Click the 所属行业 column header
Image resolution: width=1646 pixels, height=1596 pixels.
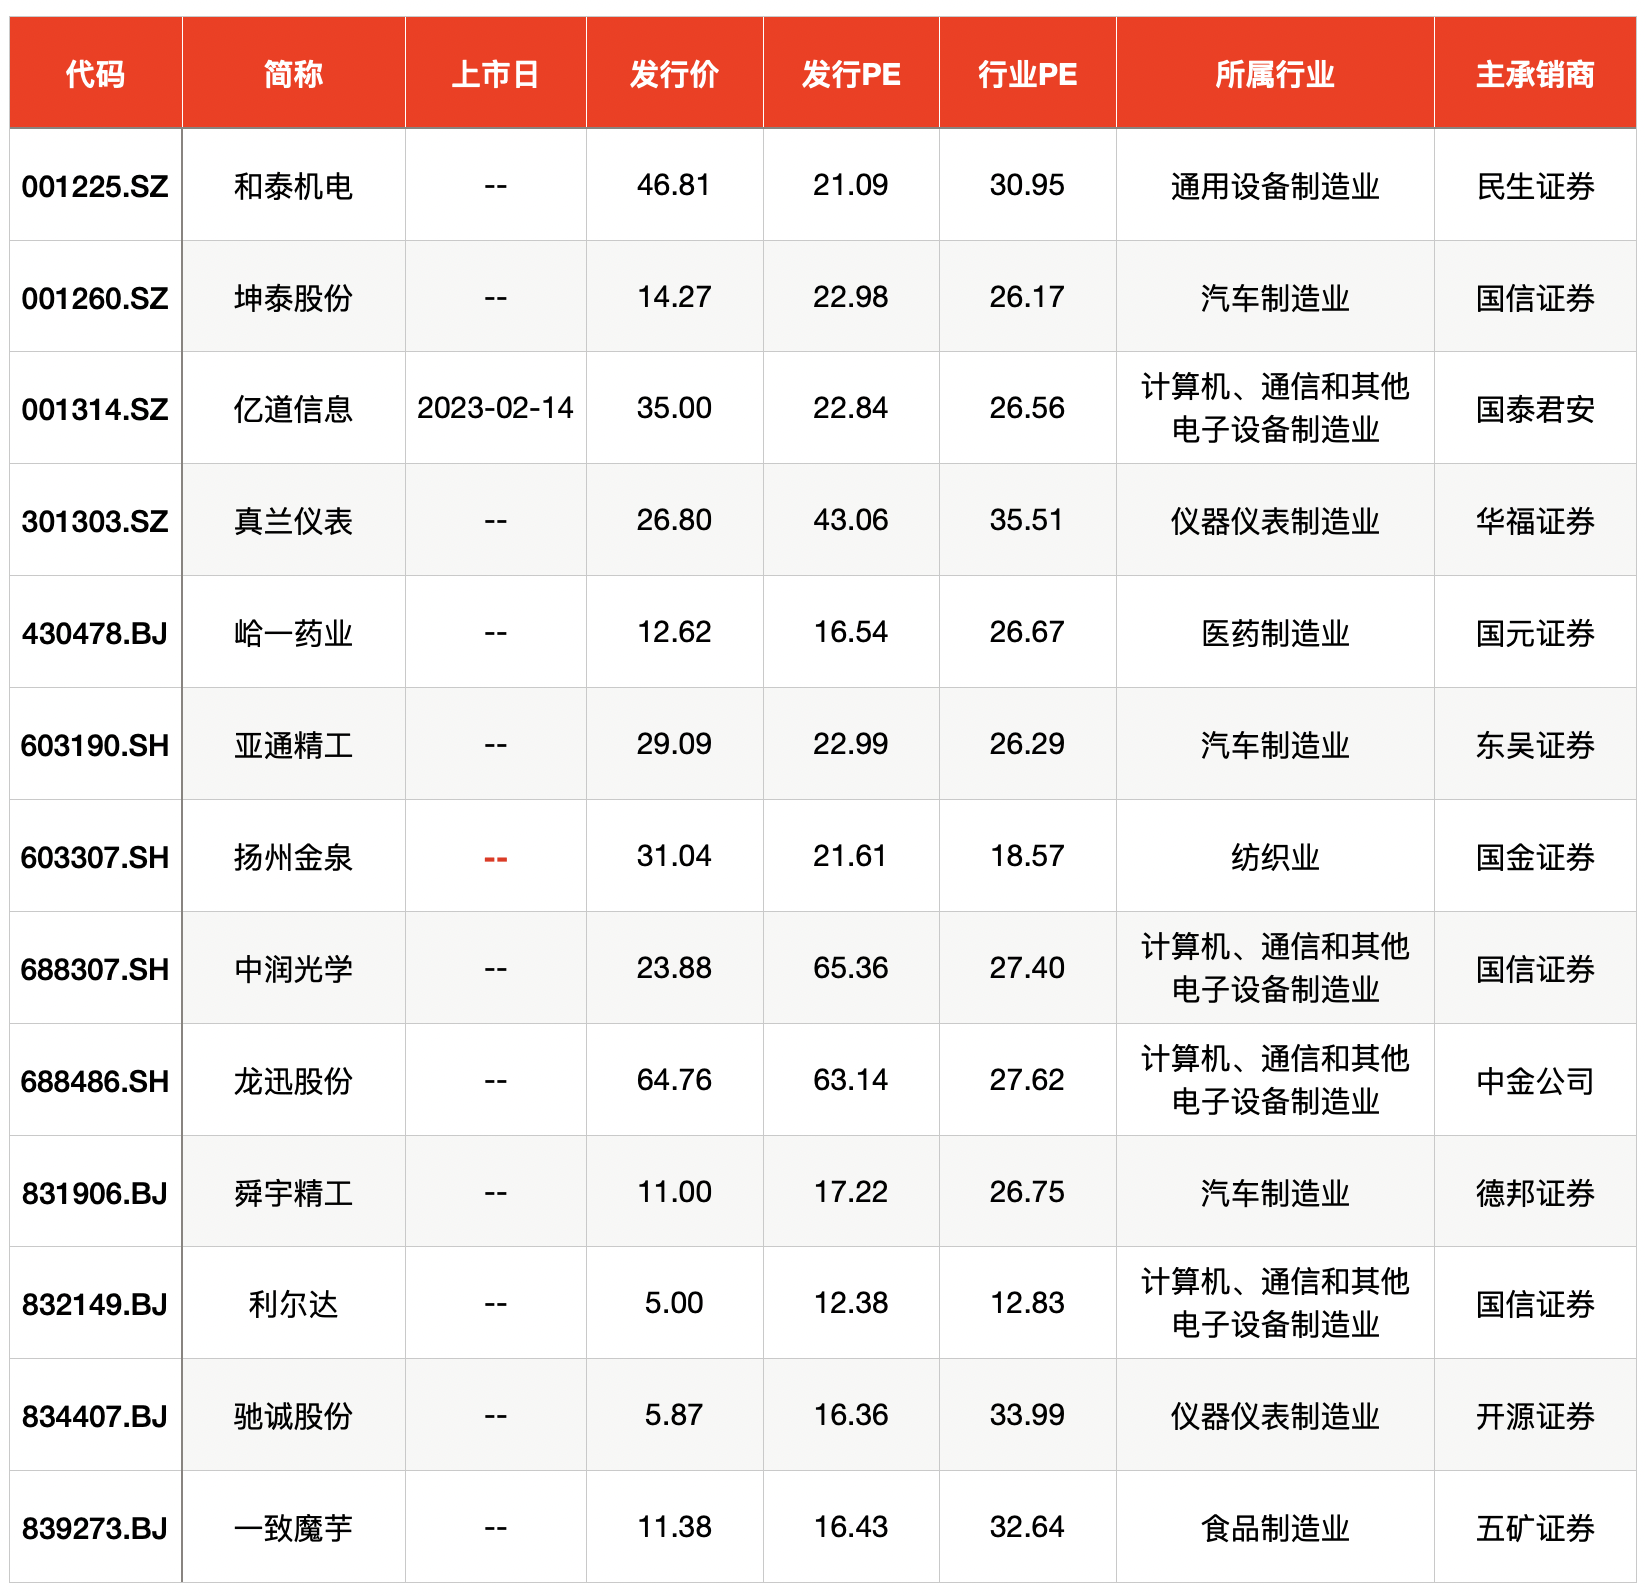tap(1275, 74)
